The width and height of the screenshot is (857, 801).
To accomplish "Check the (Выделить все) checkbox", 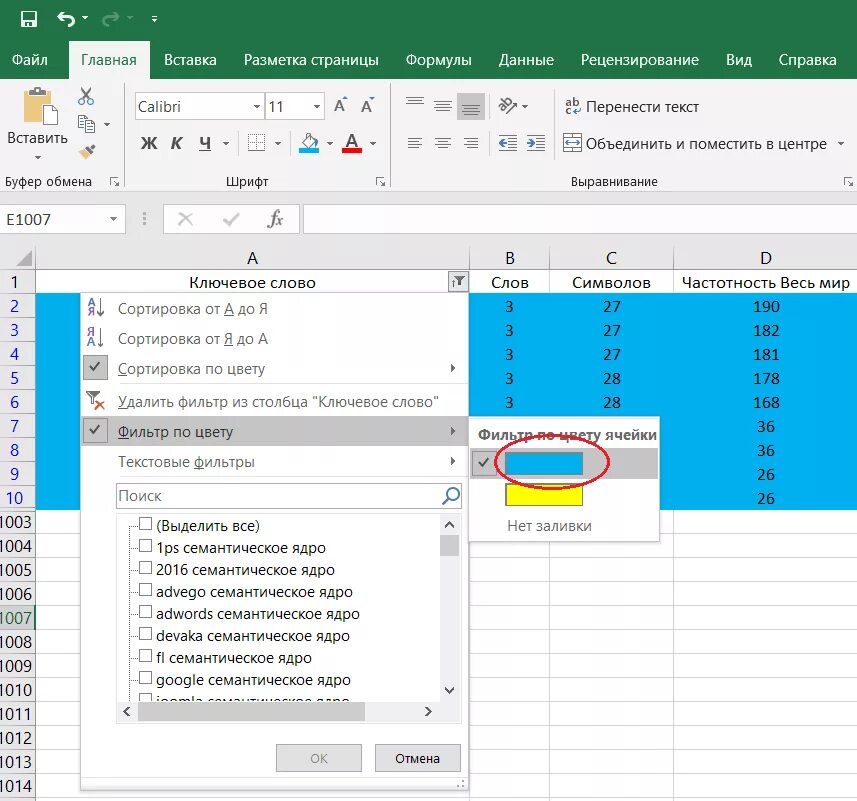I will [x=145, y=524].
